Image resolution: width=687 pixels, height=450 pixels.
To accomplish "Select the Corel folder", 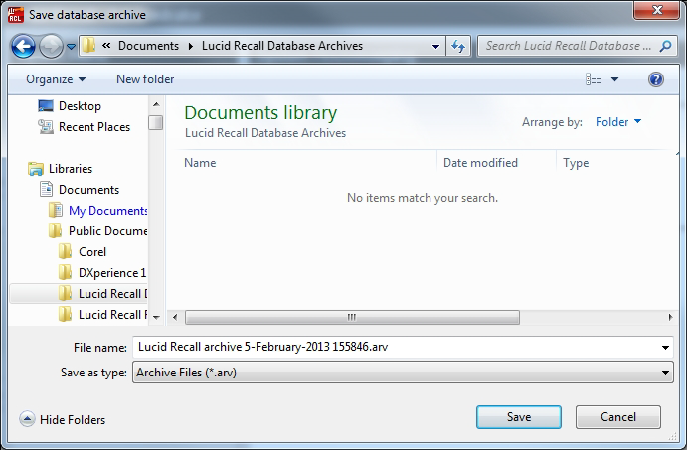I will click(92, 252).
